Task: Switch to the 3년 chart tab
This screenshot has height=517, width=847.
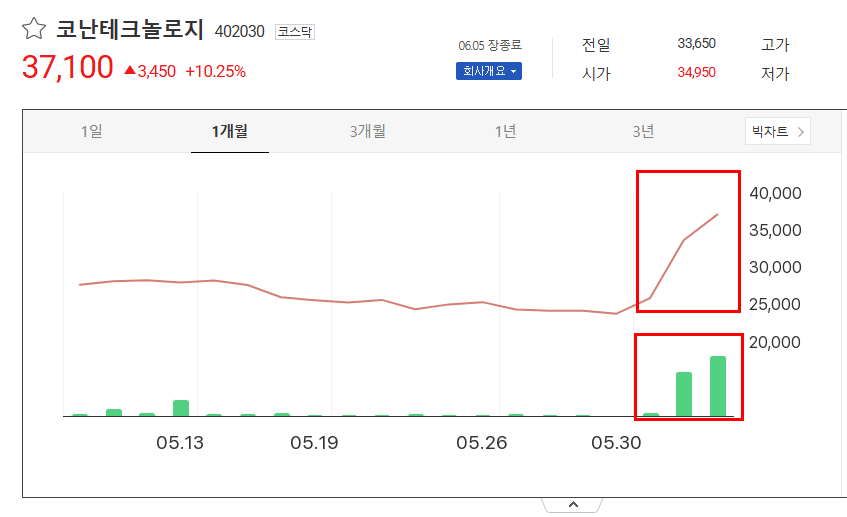Action: coord(644,131)
